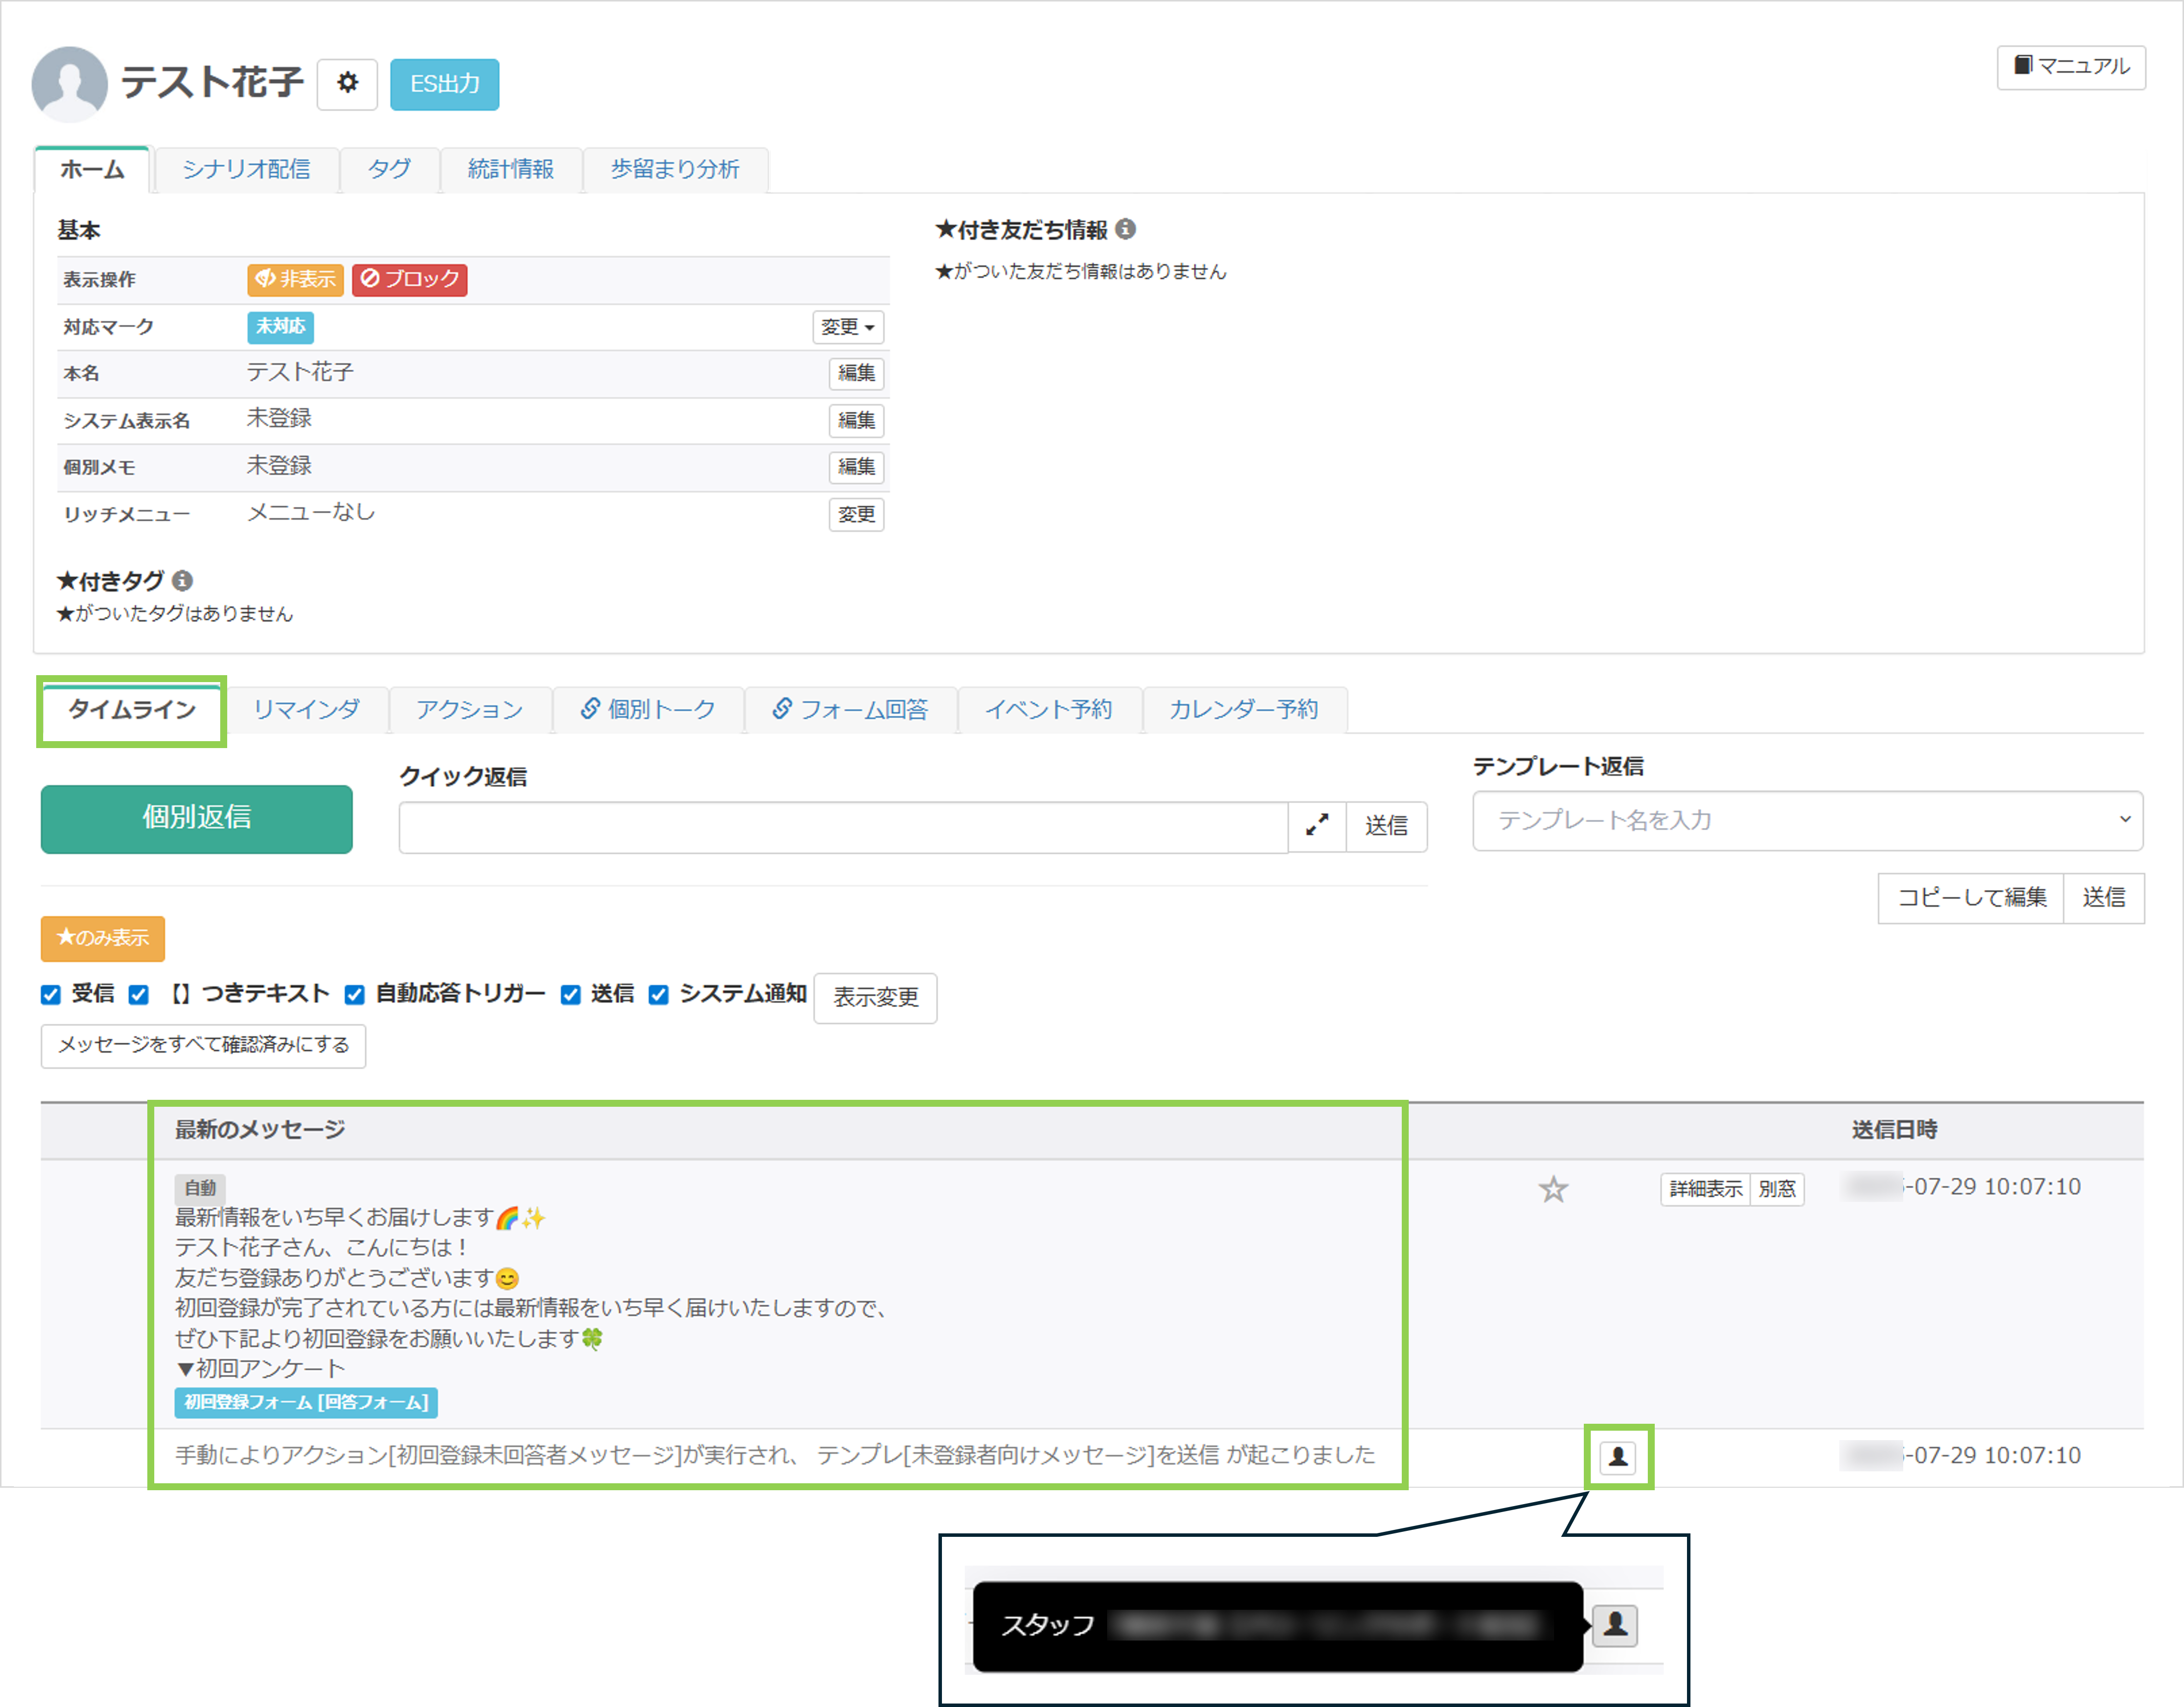Click the 自動 label on the message

click(x=200, y=1188)
